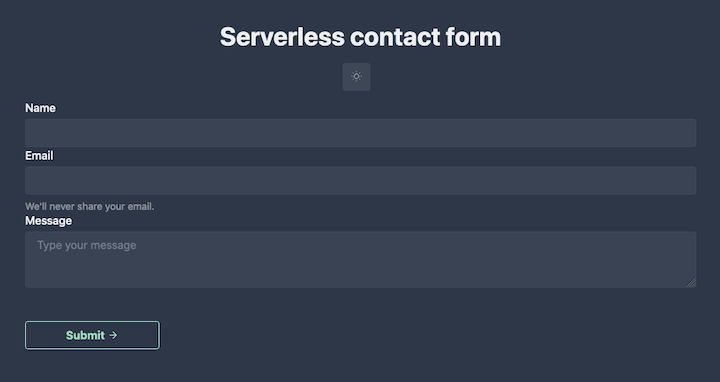Place cursor in the empty box under Name

pyautogui.click(x=360, y=133)
